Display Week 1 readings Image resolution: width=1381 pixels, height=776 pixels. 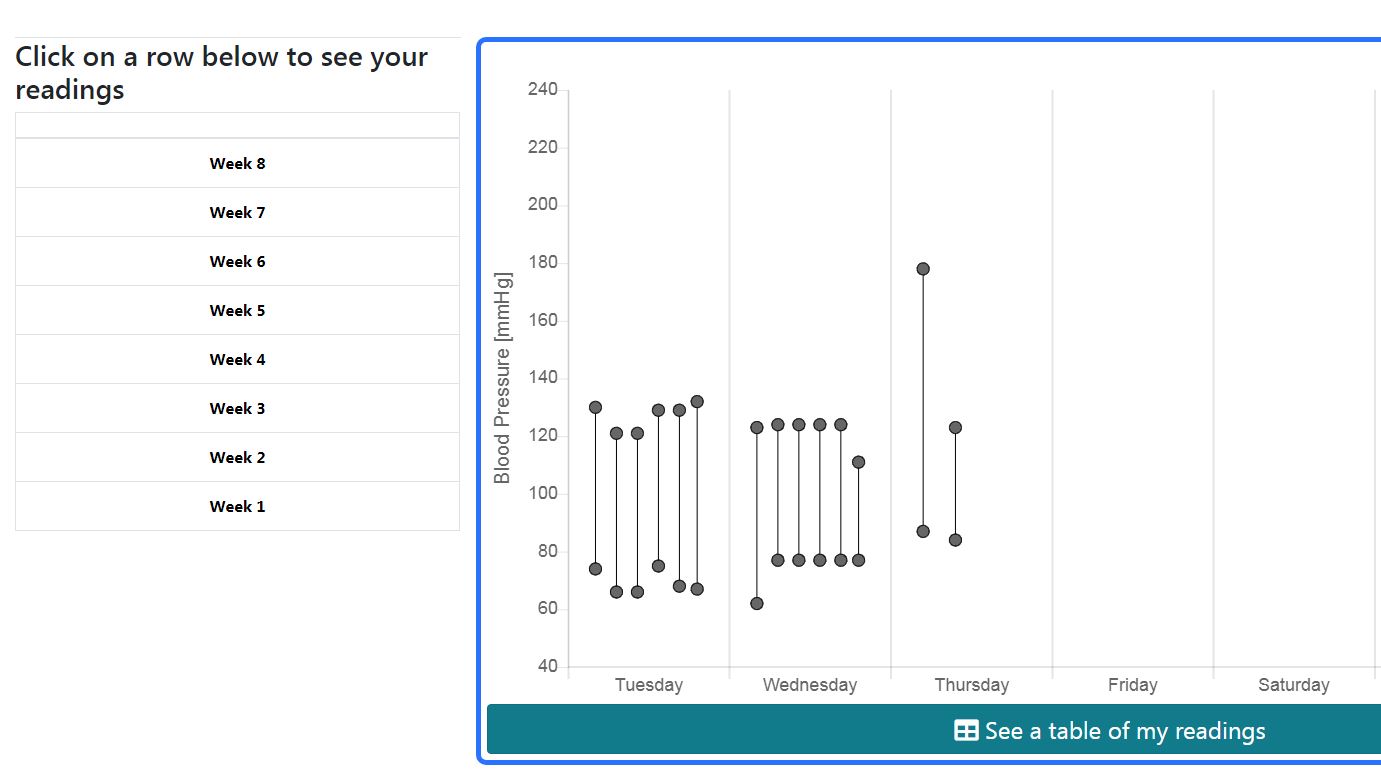(237, 506)
